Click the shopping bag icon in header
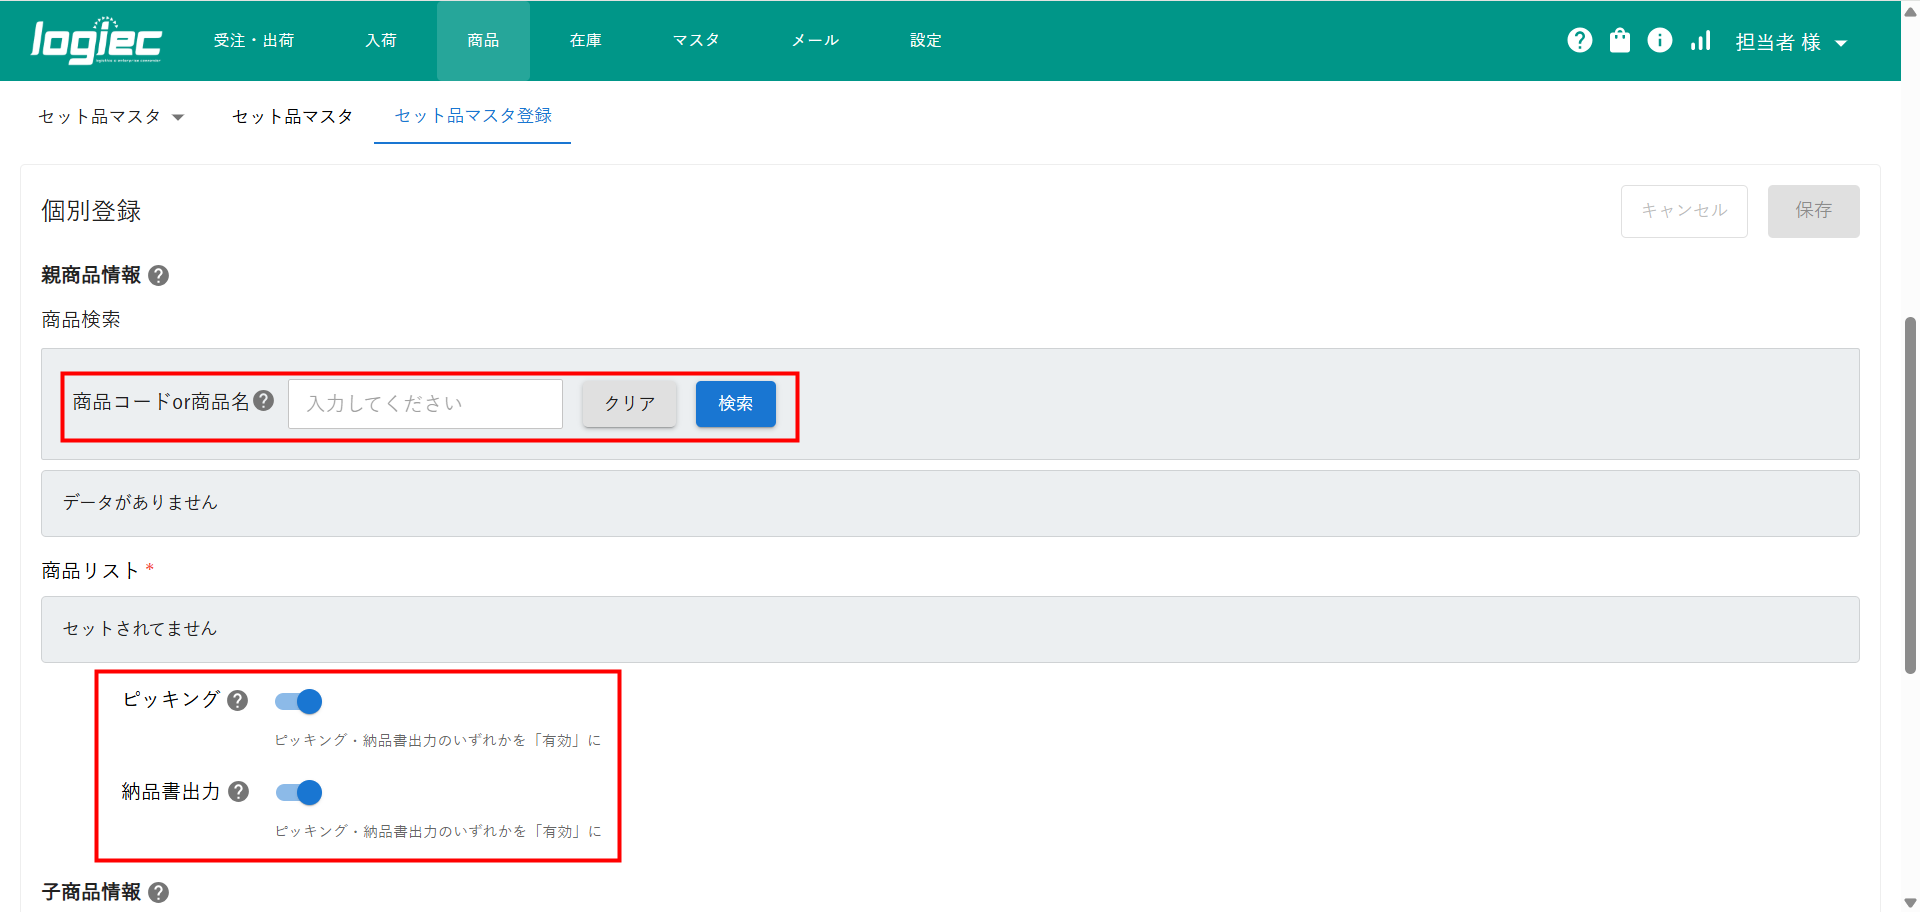The width and height of the screenshot is (1920, 912). [x=1619, y=40]
